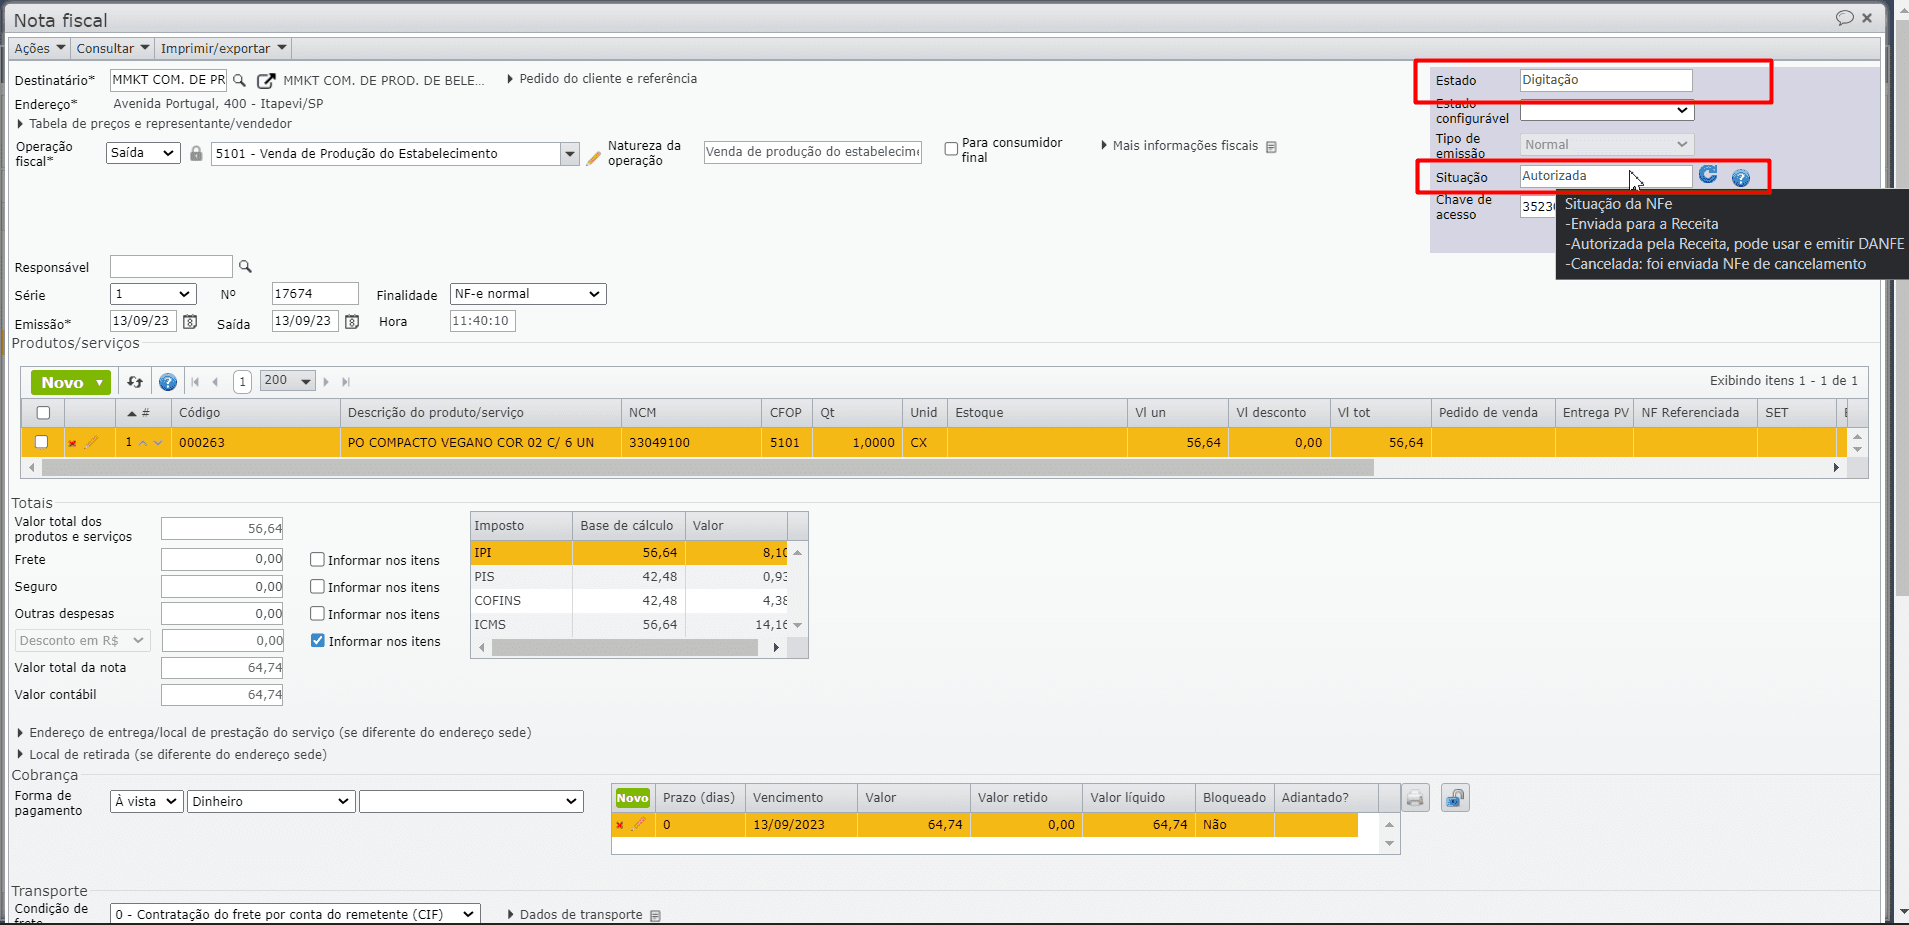The width and height of the screenshot is (1909, 925).
Task: Refresh the products grid
Action: pyautogui.click(x=135, y=382)
